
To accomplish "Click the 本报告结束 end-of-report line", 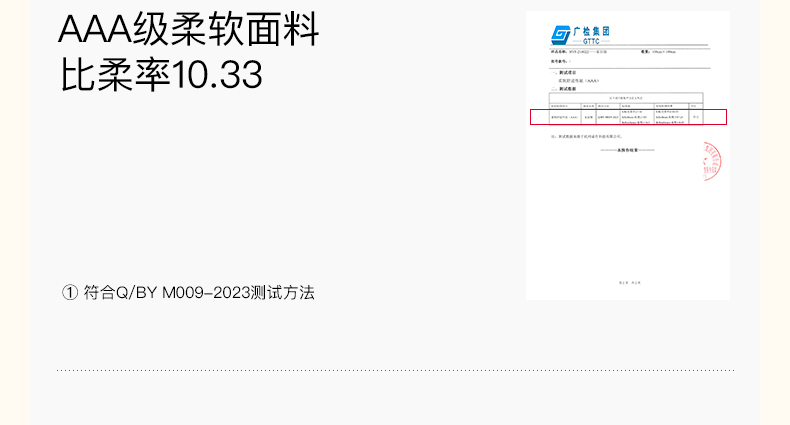I will click(x=627, y=150).
